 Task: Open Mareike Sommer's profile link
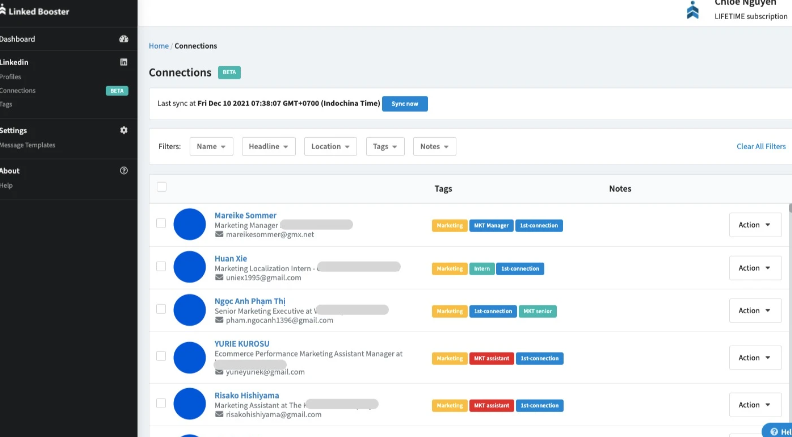click(x=245, y=215)
